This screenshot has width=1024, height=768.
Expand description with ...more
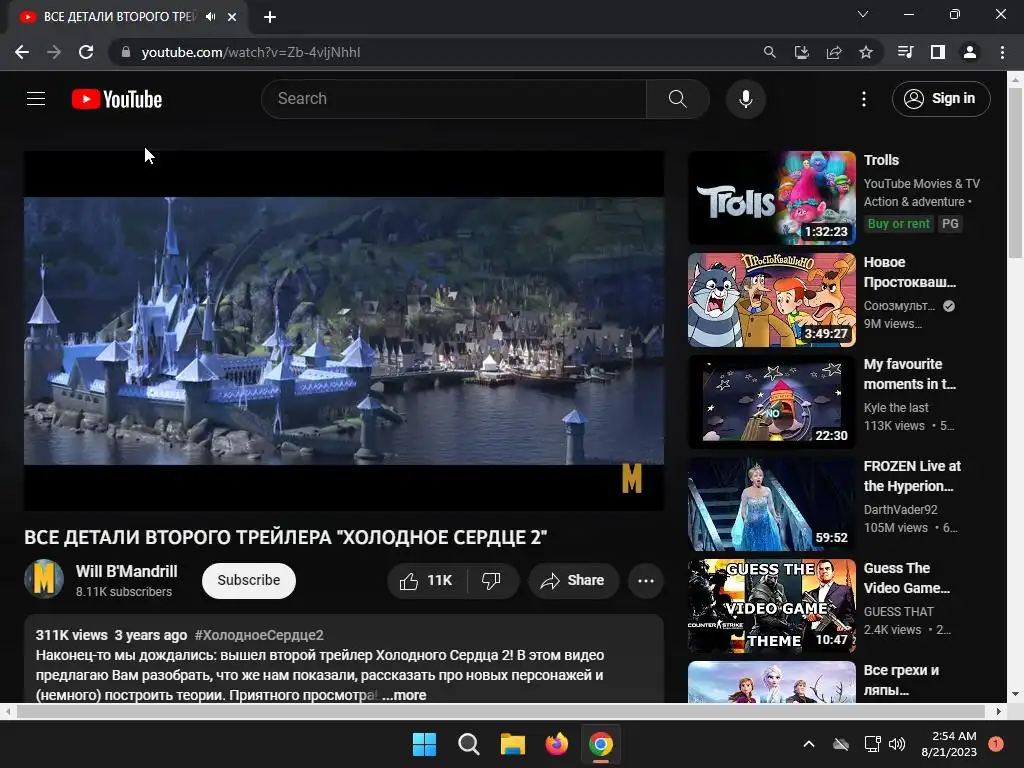pos(404,696)
